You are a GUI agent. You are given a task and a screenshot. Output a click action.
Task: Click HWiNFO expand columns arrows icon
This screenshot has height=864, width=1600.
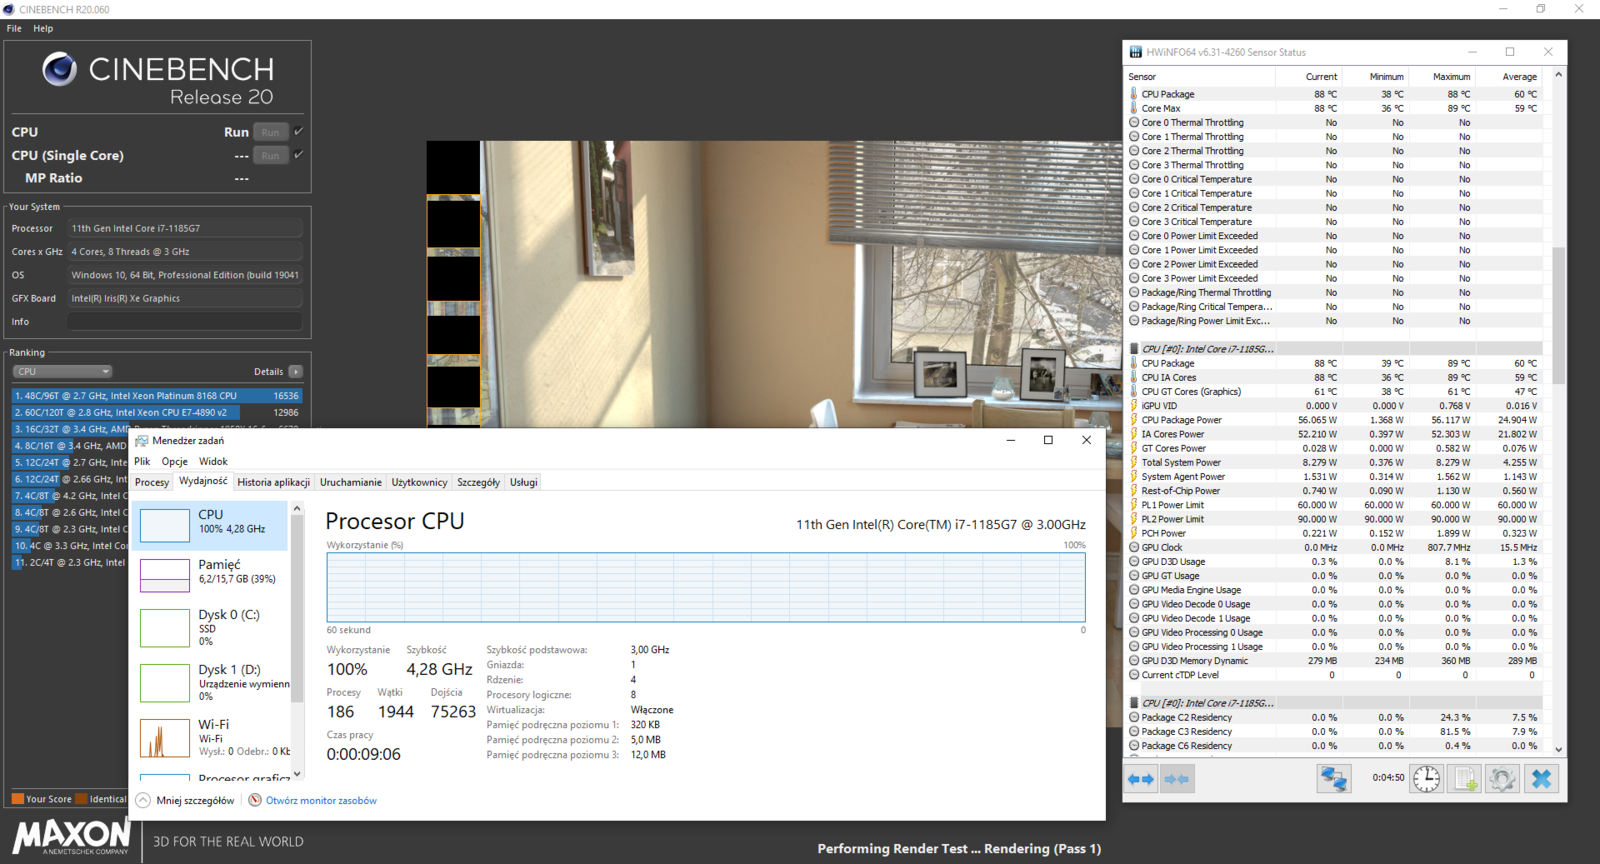(1141, 778)
